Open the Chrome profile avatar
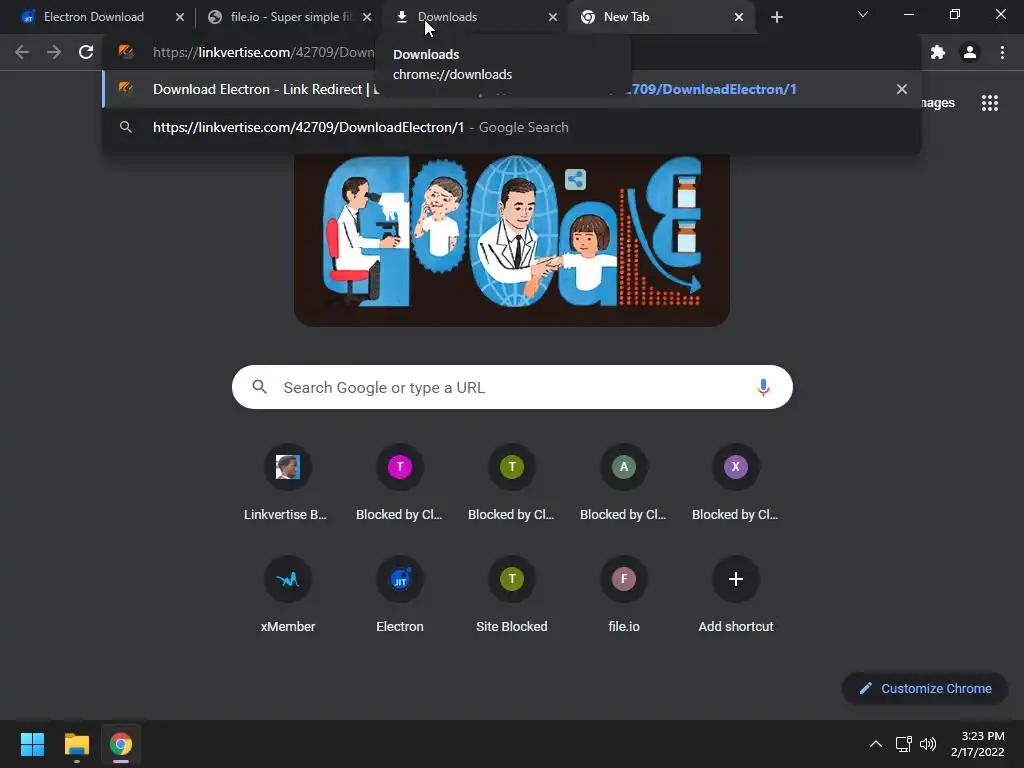Viewport: 1024px width, 768px height. coord(970,52)
